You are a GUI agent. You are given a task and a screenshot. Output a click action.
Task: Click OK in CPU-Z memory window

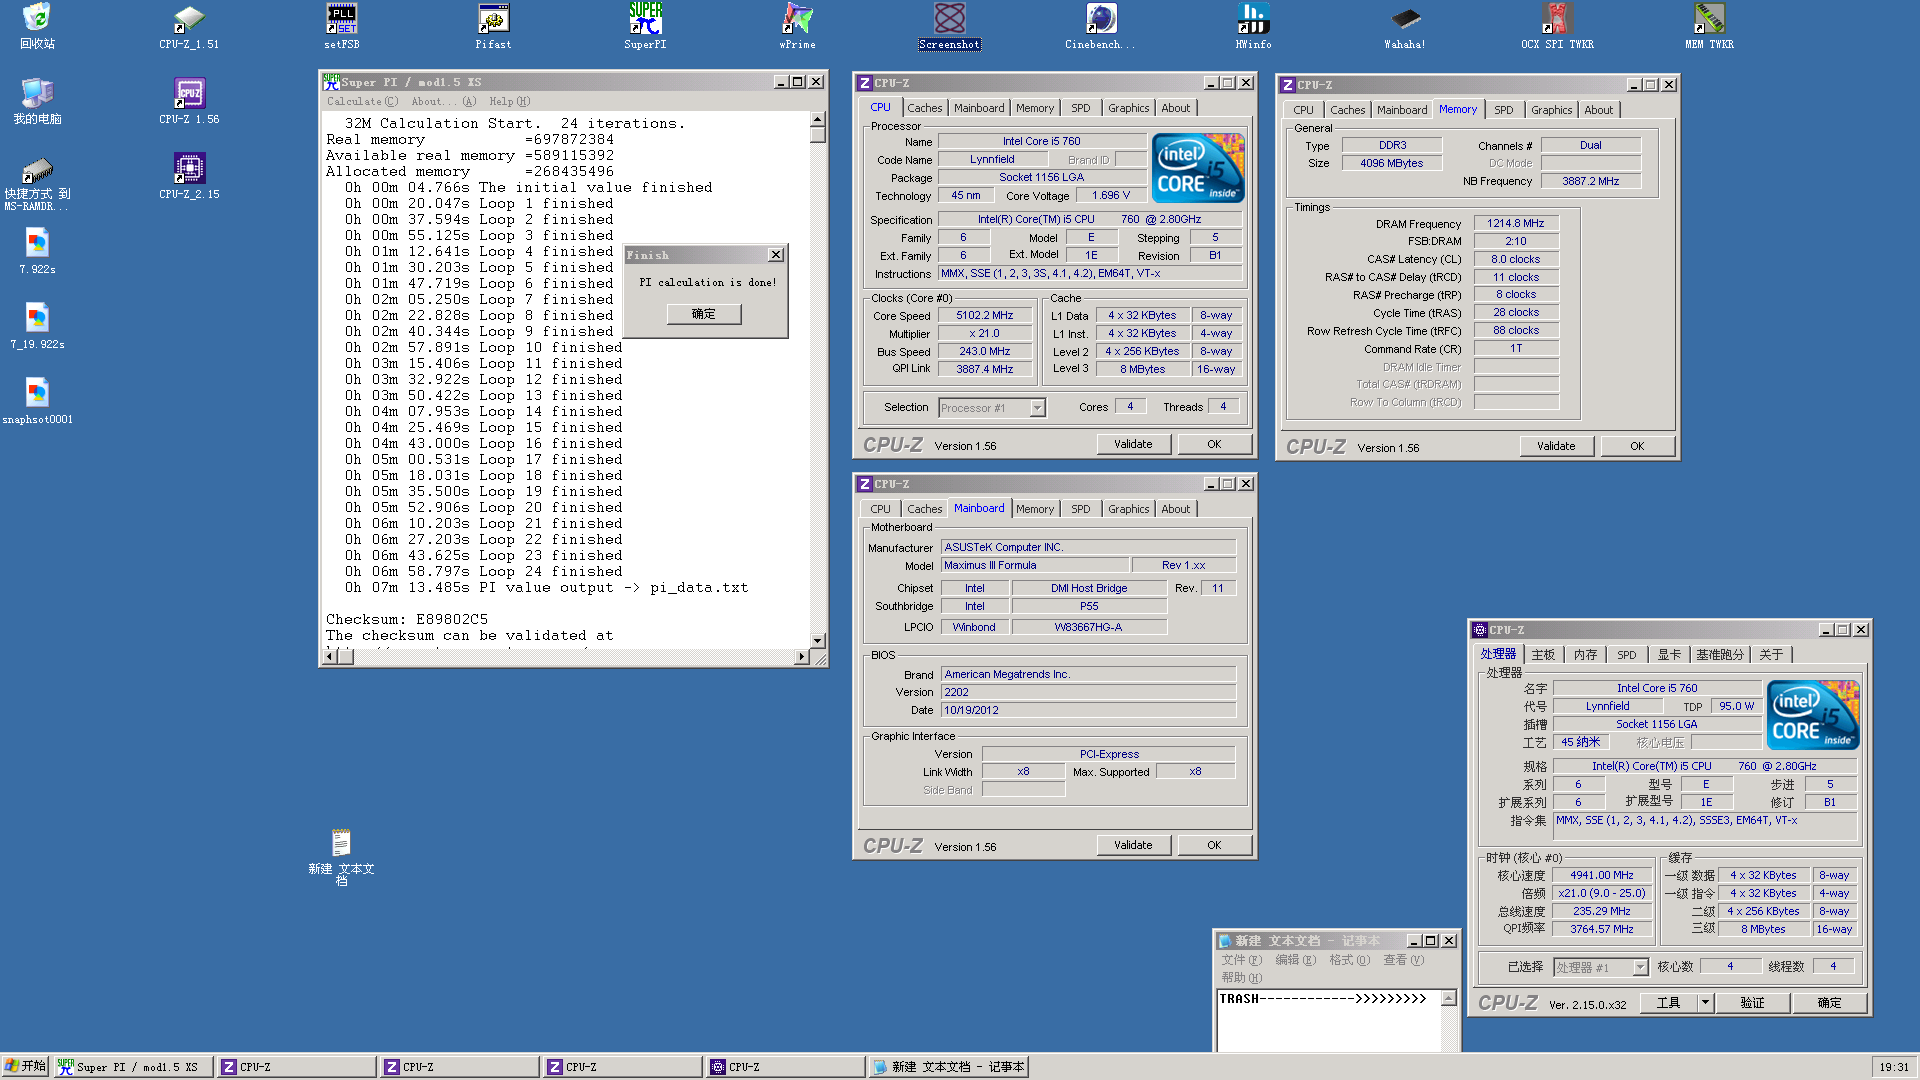pos(1637,446)
